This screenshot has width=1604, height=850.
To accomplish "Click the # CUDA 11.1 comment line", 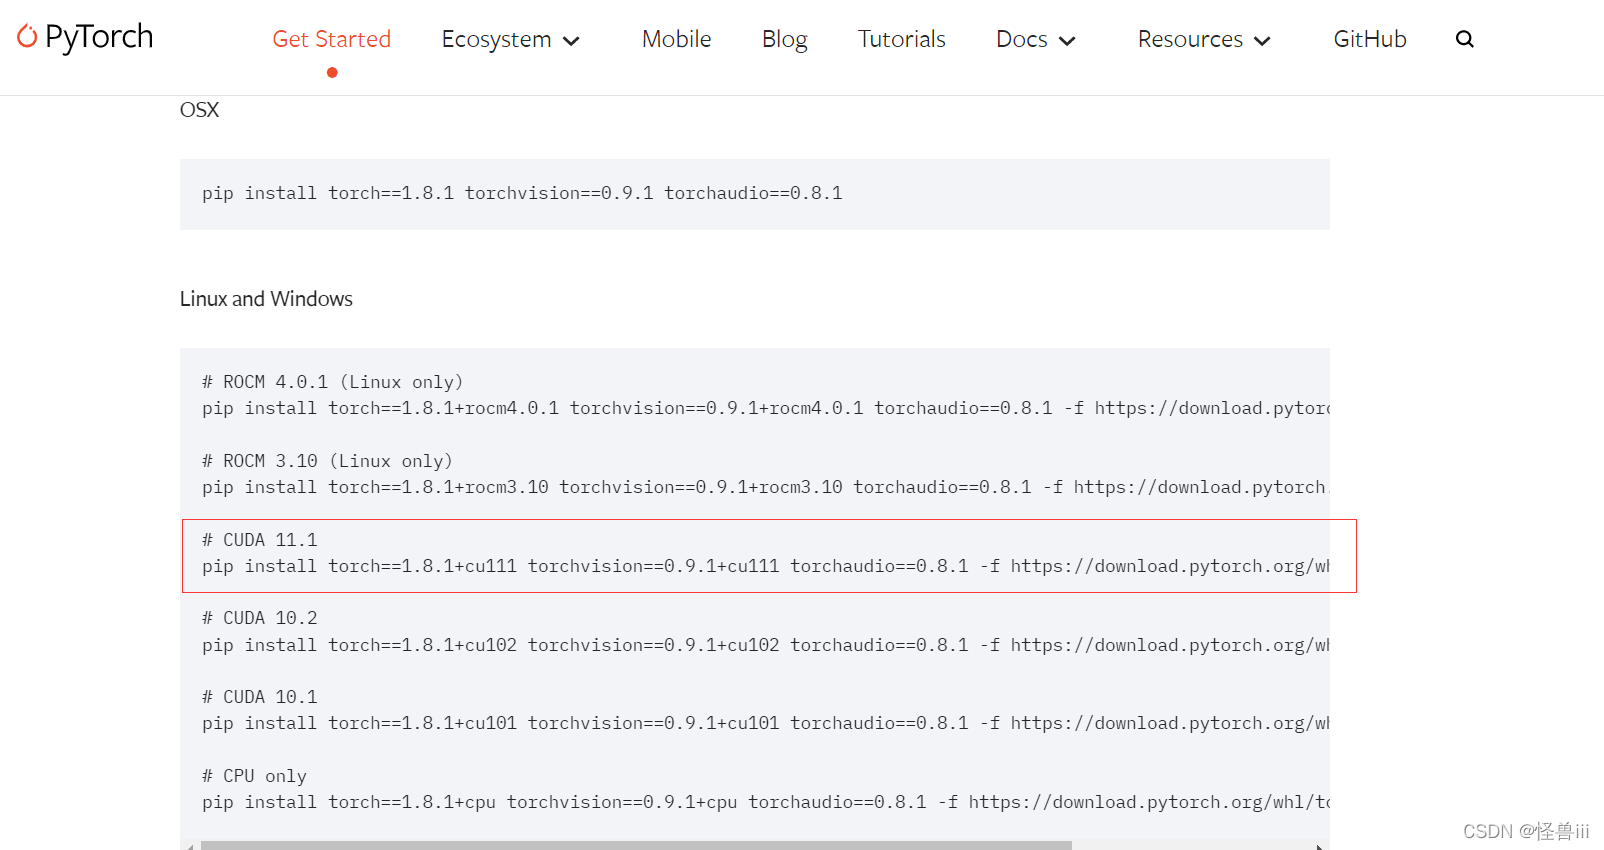I will (260, 540).
